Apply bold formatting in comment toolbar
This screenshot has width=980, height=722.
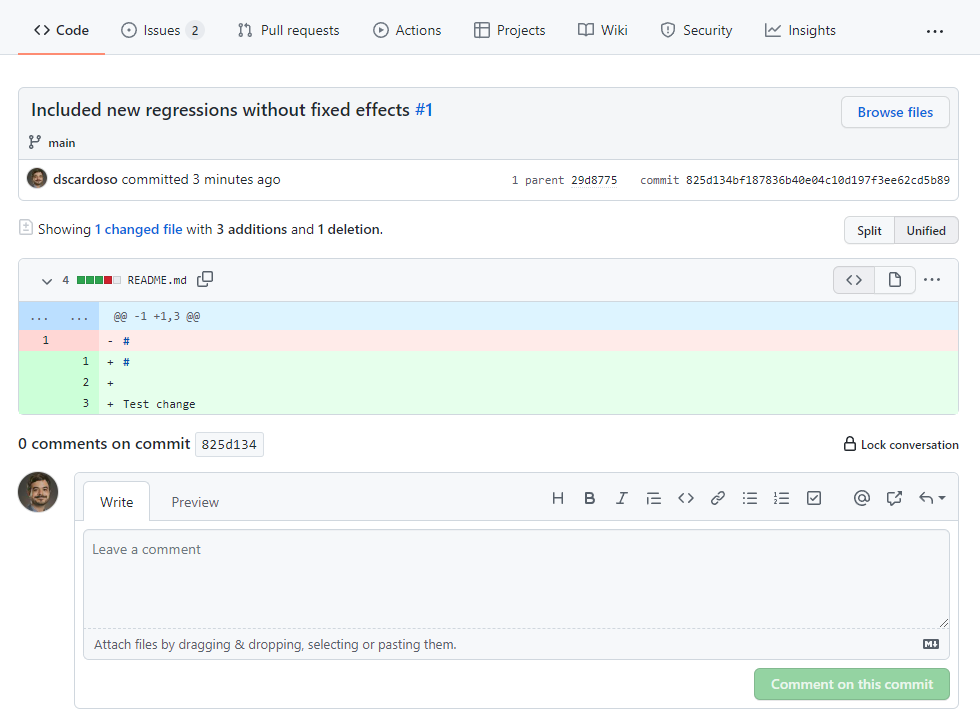point(590,498)
